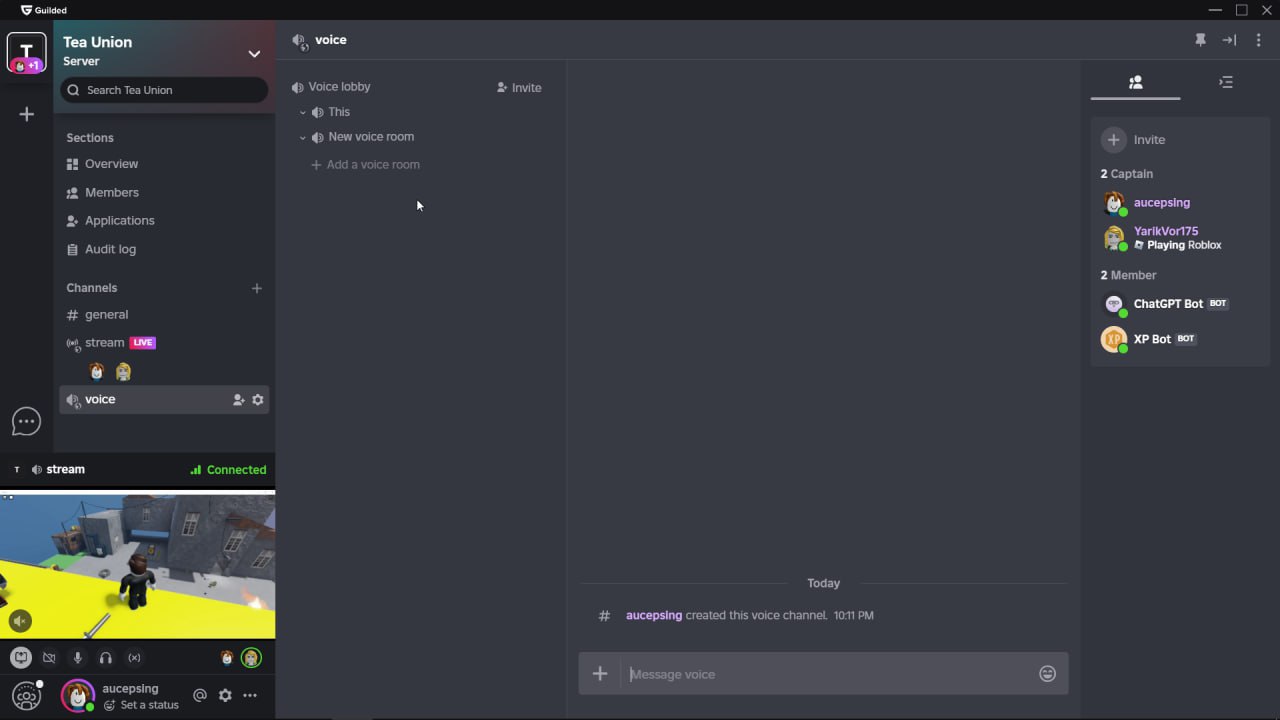Image resolution: width=1280 pixels, height=720 pixels.
Task: Open the emoji picker in the message box
Action: [x=1047, y=673]
